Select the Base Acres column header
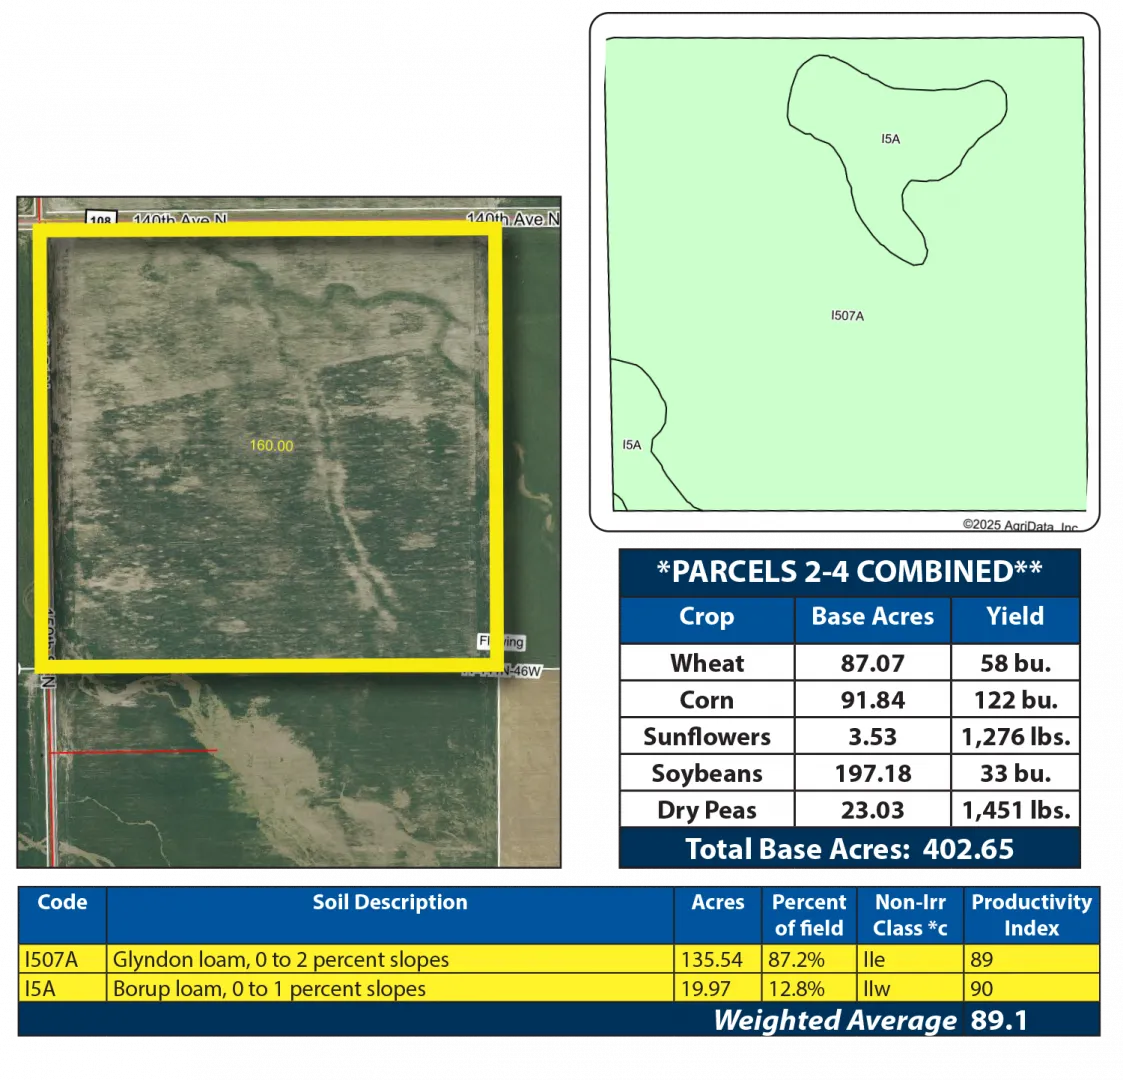1123x1080 pixels. (872, 617)
